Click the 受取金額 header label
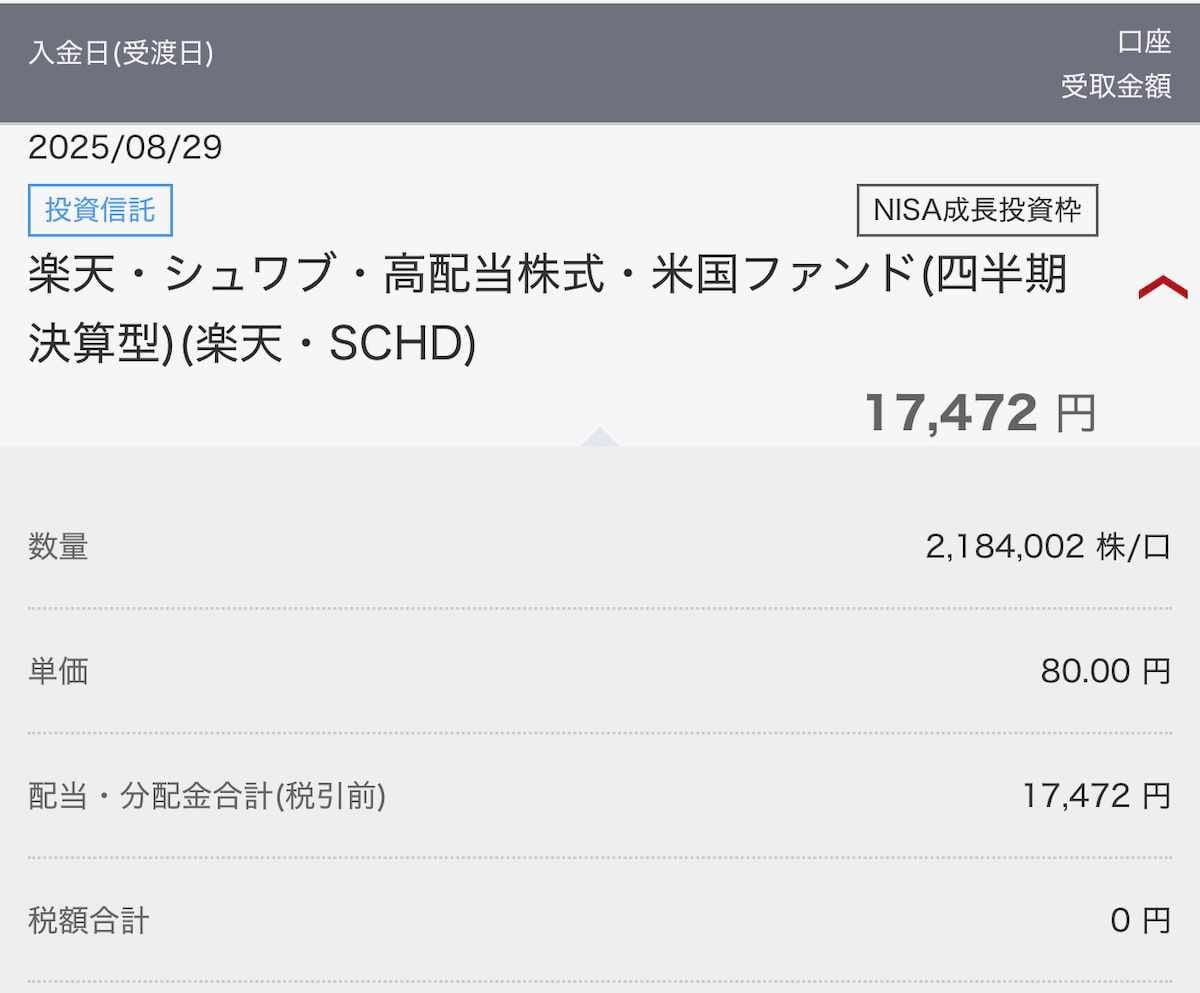1200x993 pixels. [x=1116, y=87]
